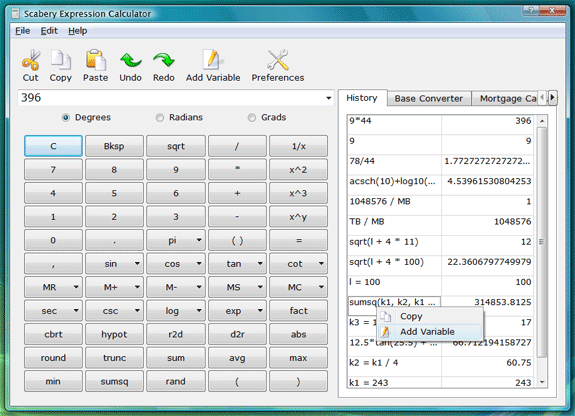Click the Redo green arrow
This screenshot has height=416, width=575.
click(x=164, y=60)
